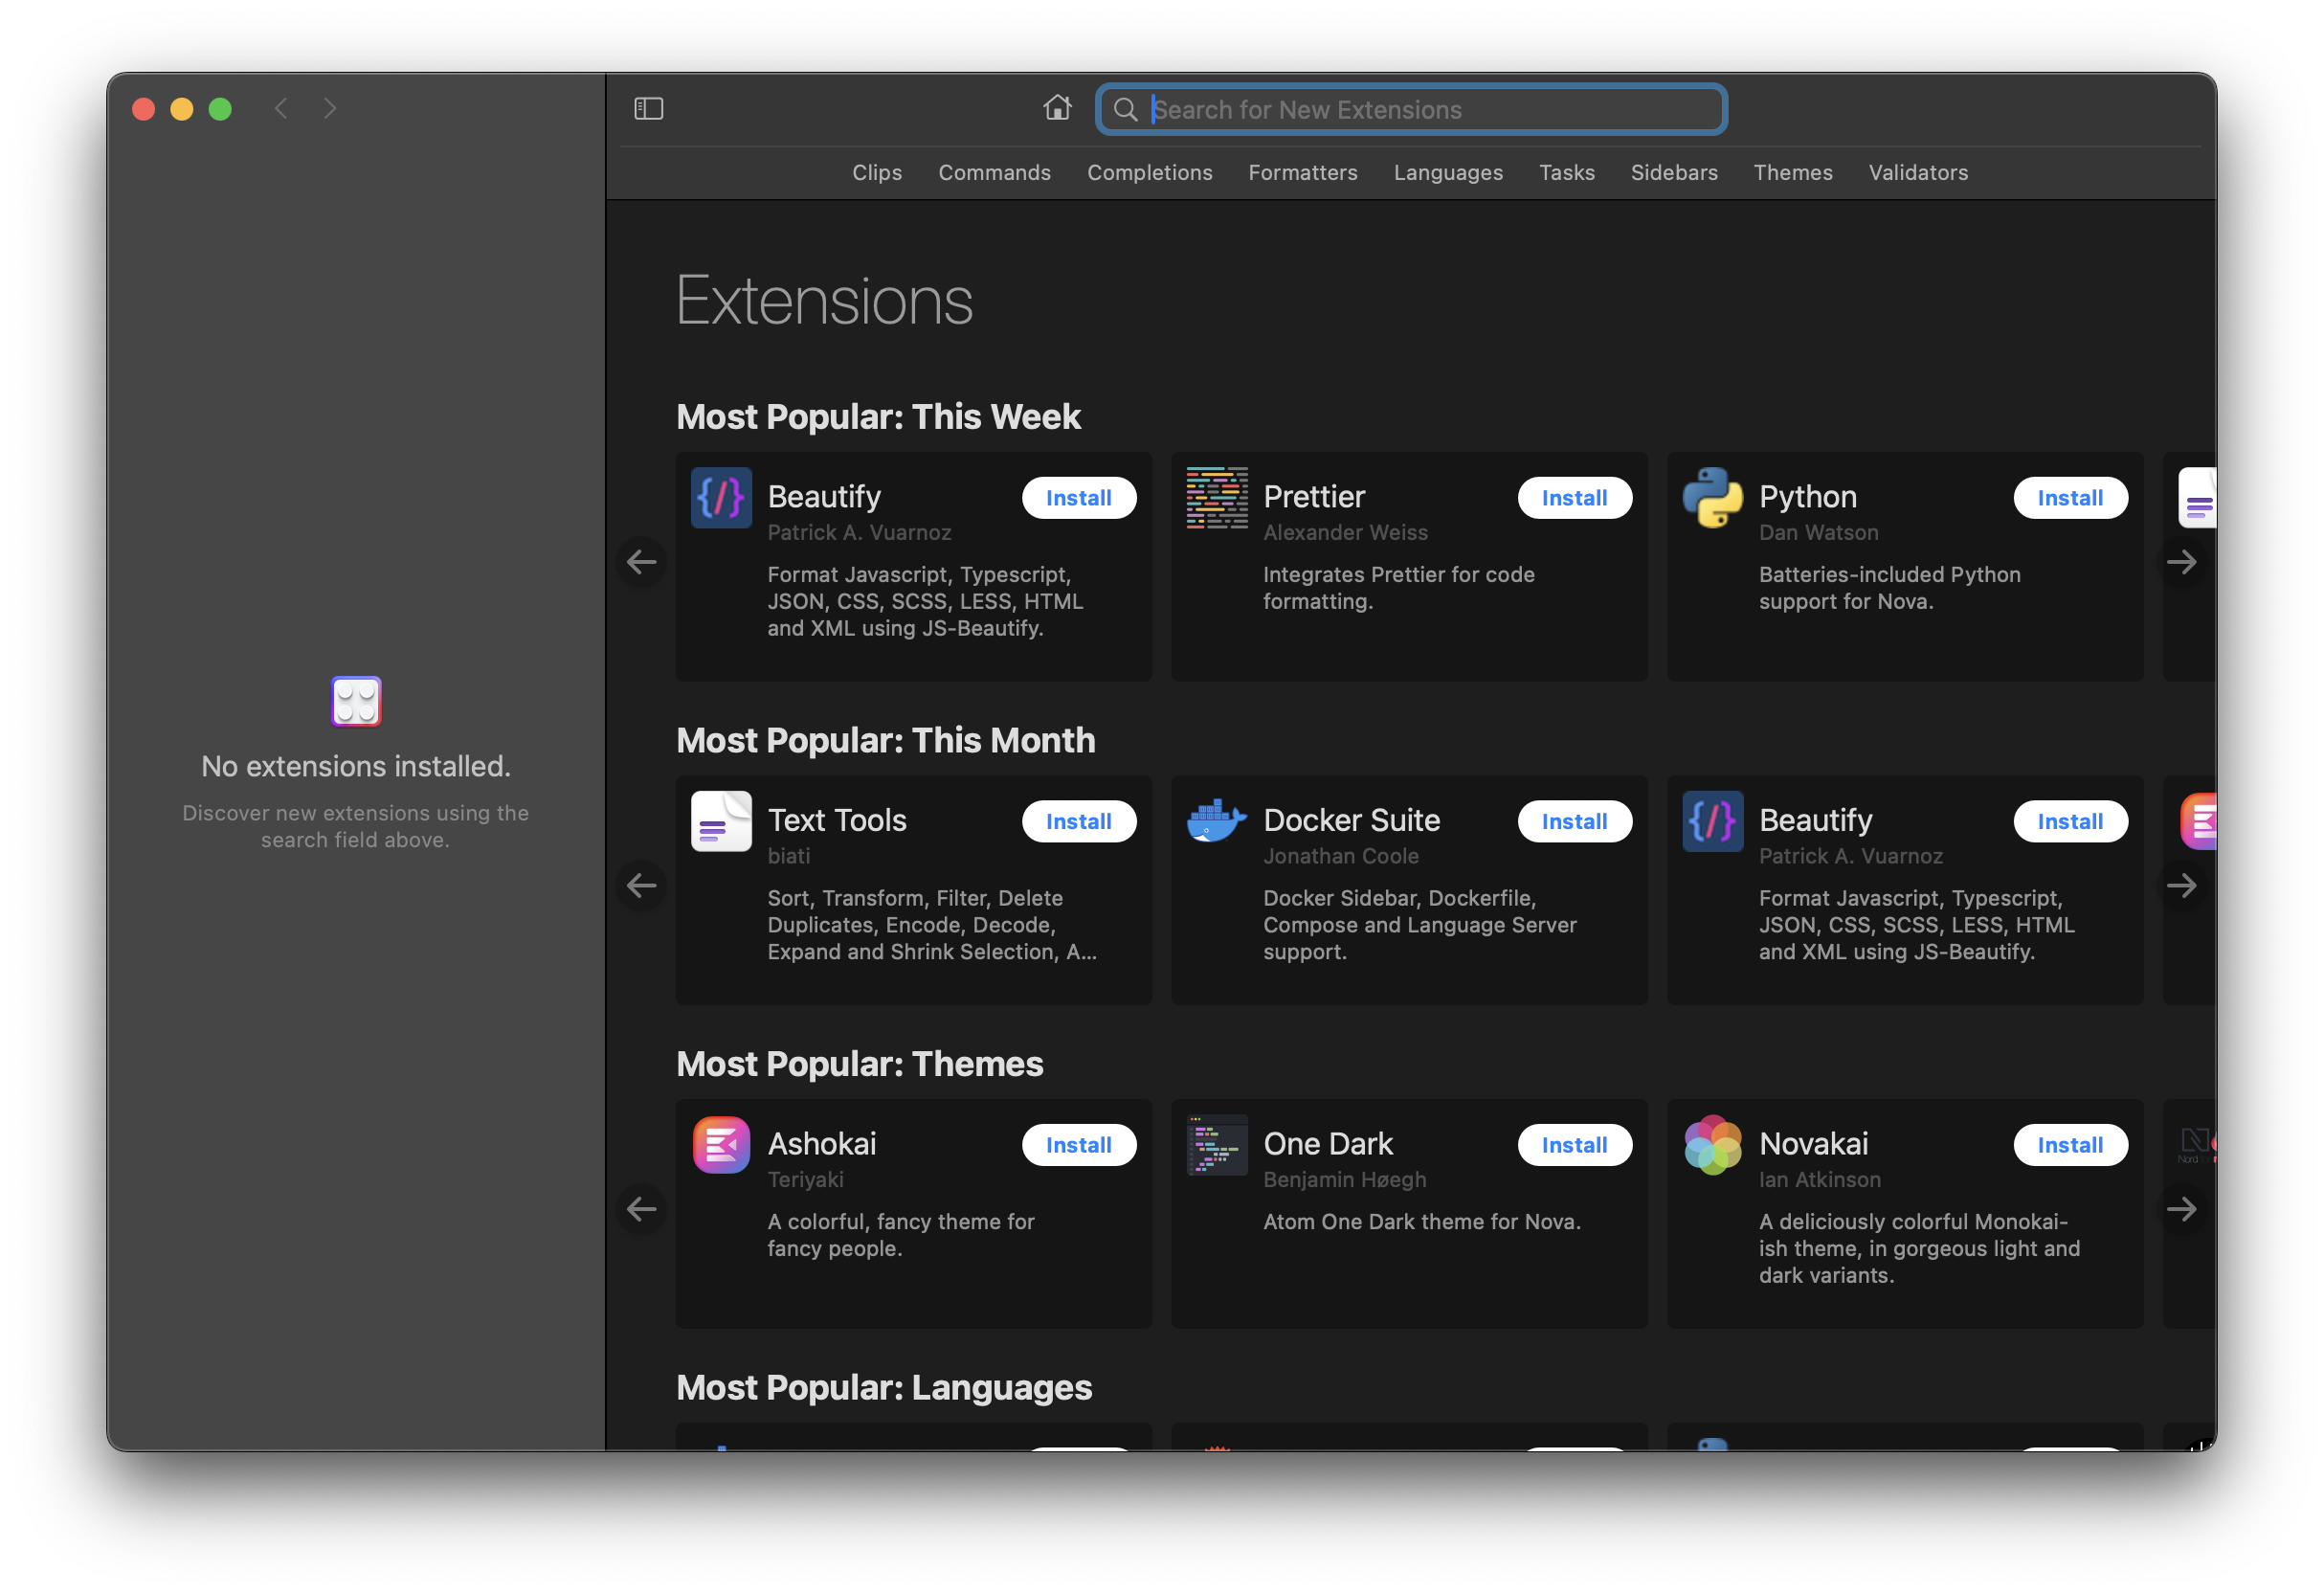The image size is (2324, 1593).
Task: Go to the Extensions home icon
Action: point(1057,107)
